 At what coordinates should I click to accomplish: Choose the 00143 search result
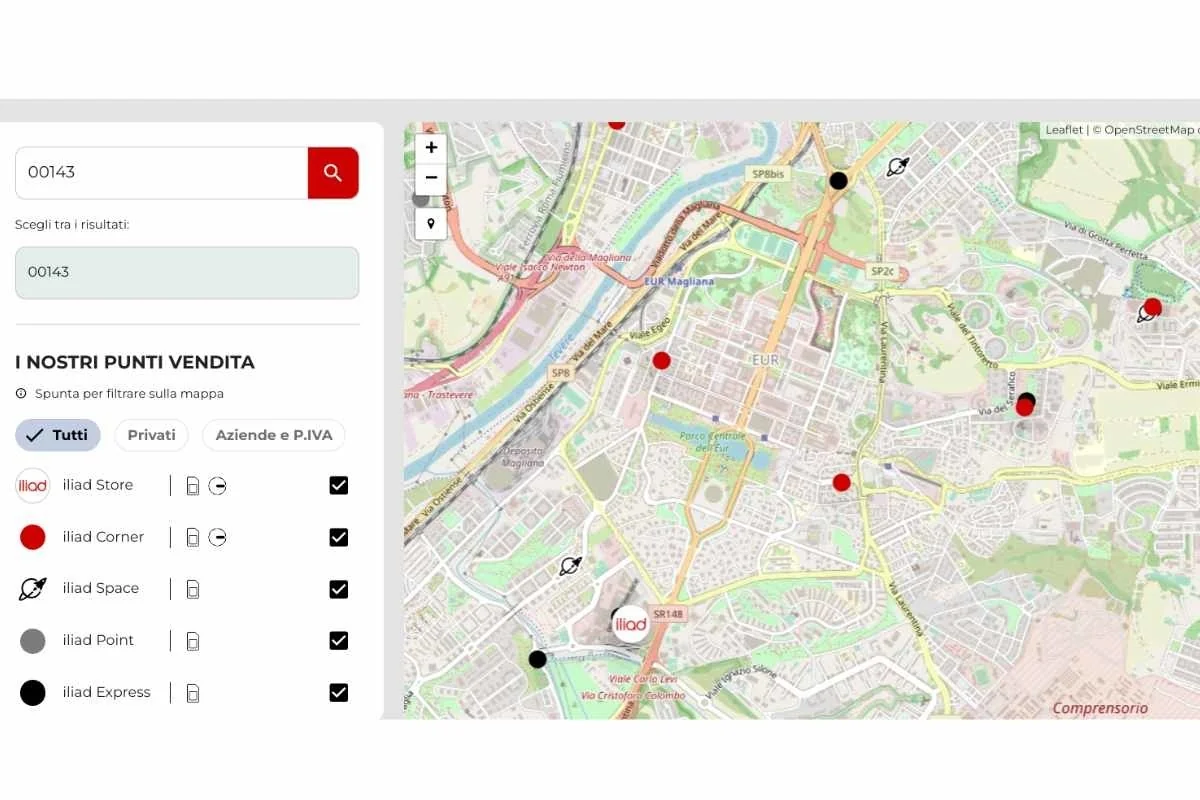pyautogui.click(x=187, y=273)
